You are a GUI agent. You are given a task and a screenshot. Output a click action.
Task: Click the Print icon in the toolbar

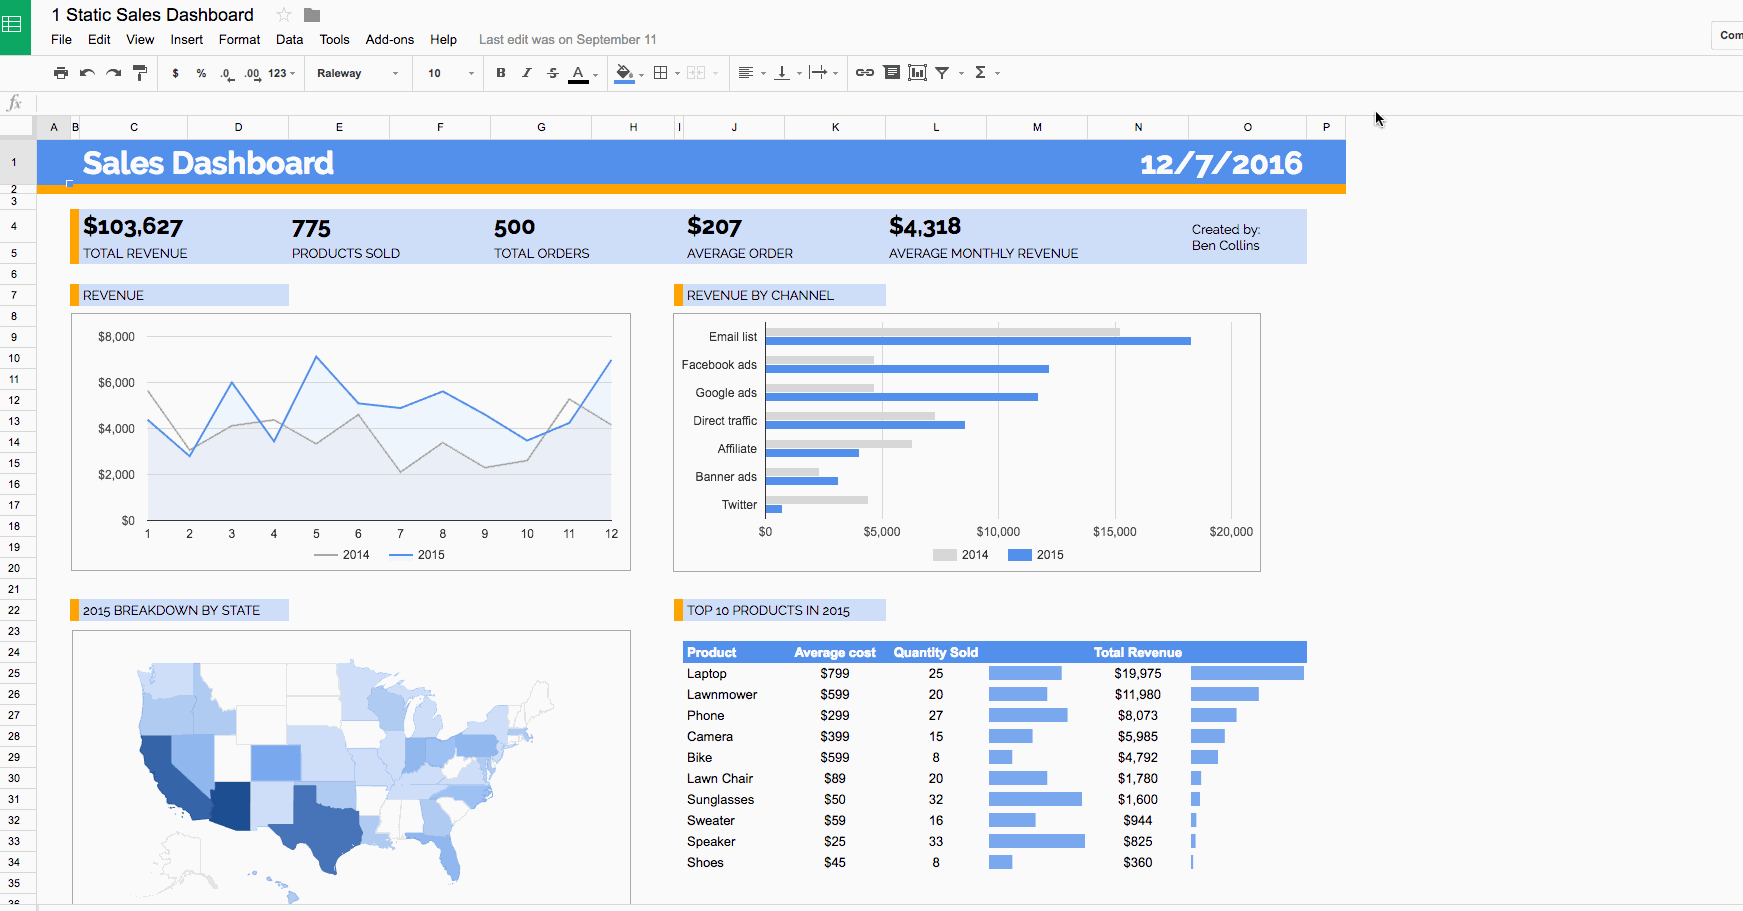click(61, 73)
